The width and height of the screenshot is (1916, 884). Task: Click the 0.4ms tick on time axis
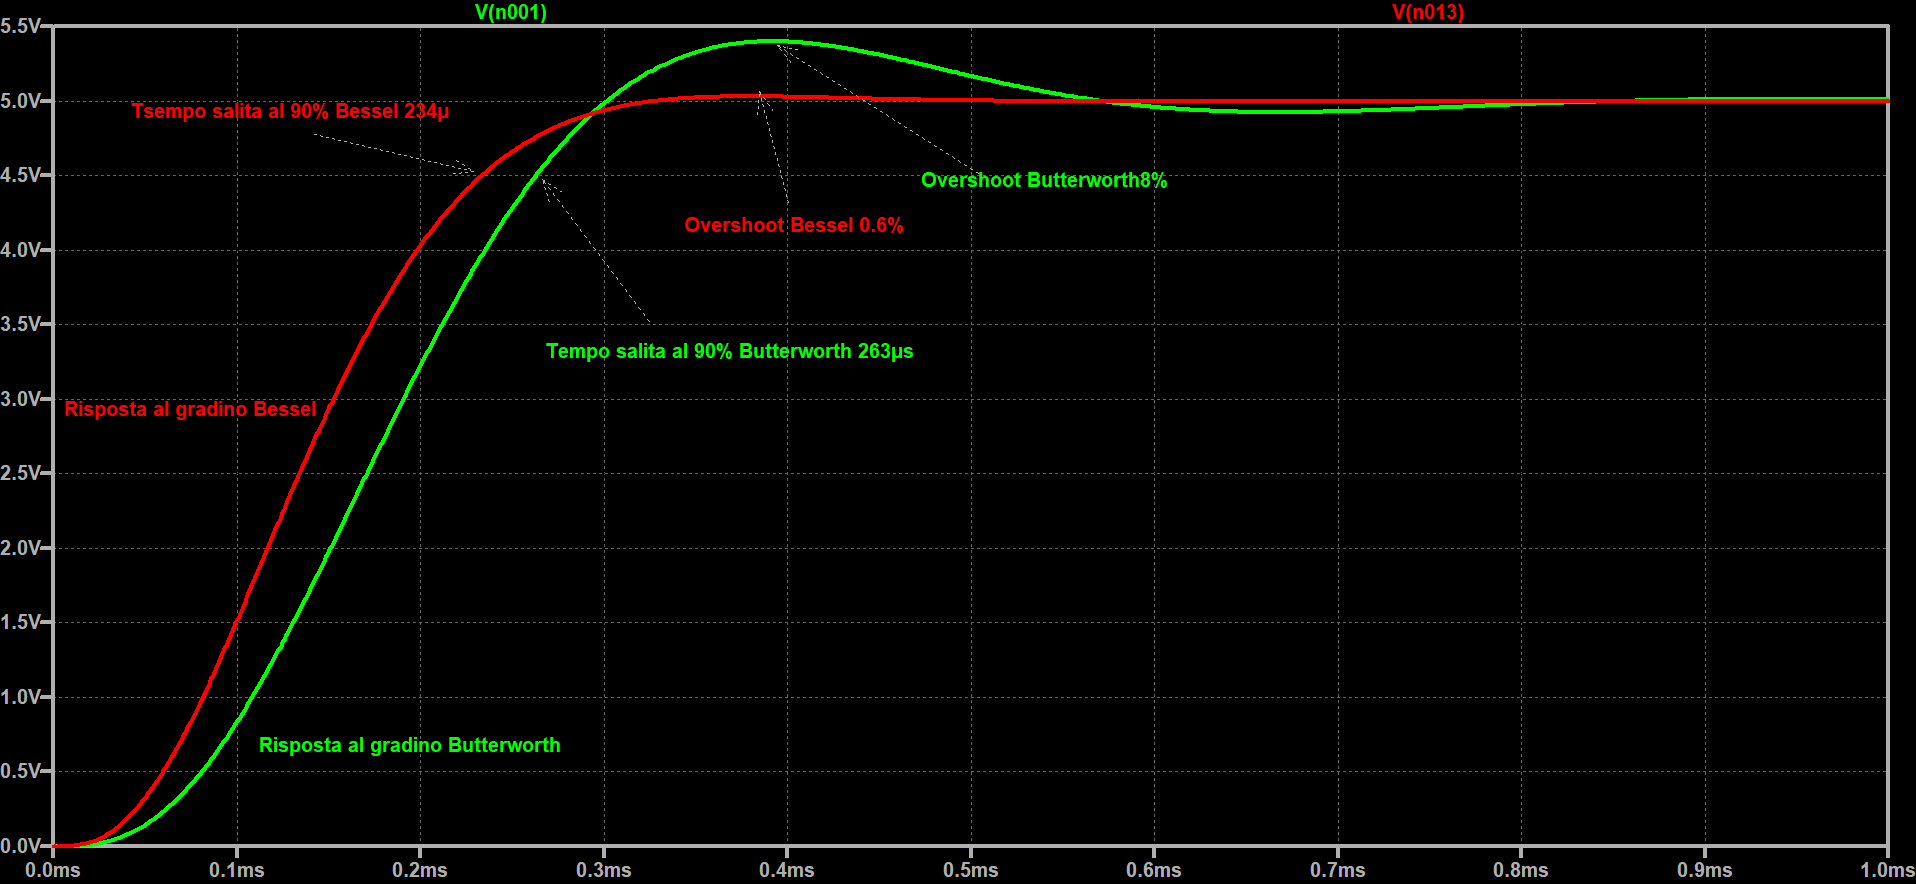(x=787, y=870)
